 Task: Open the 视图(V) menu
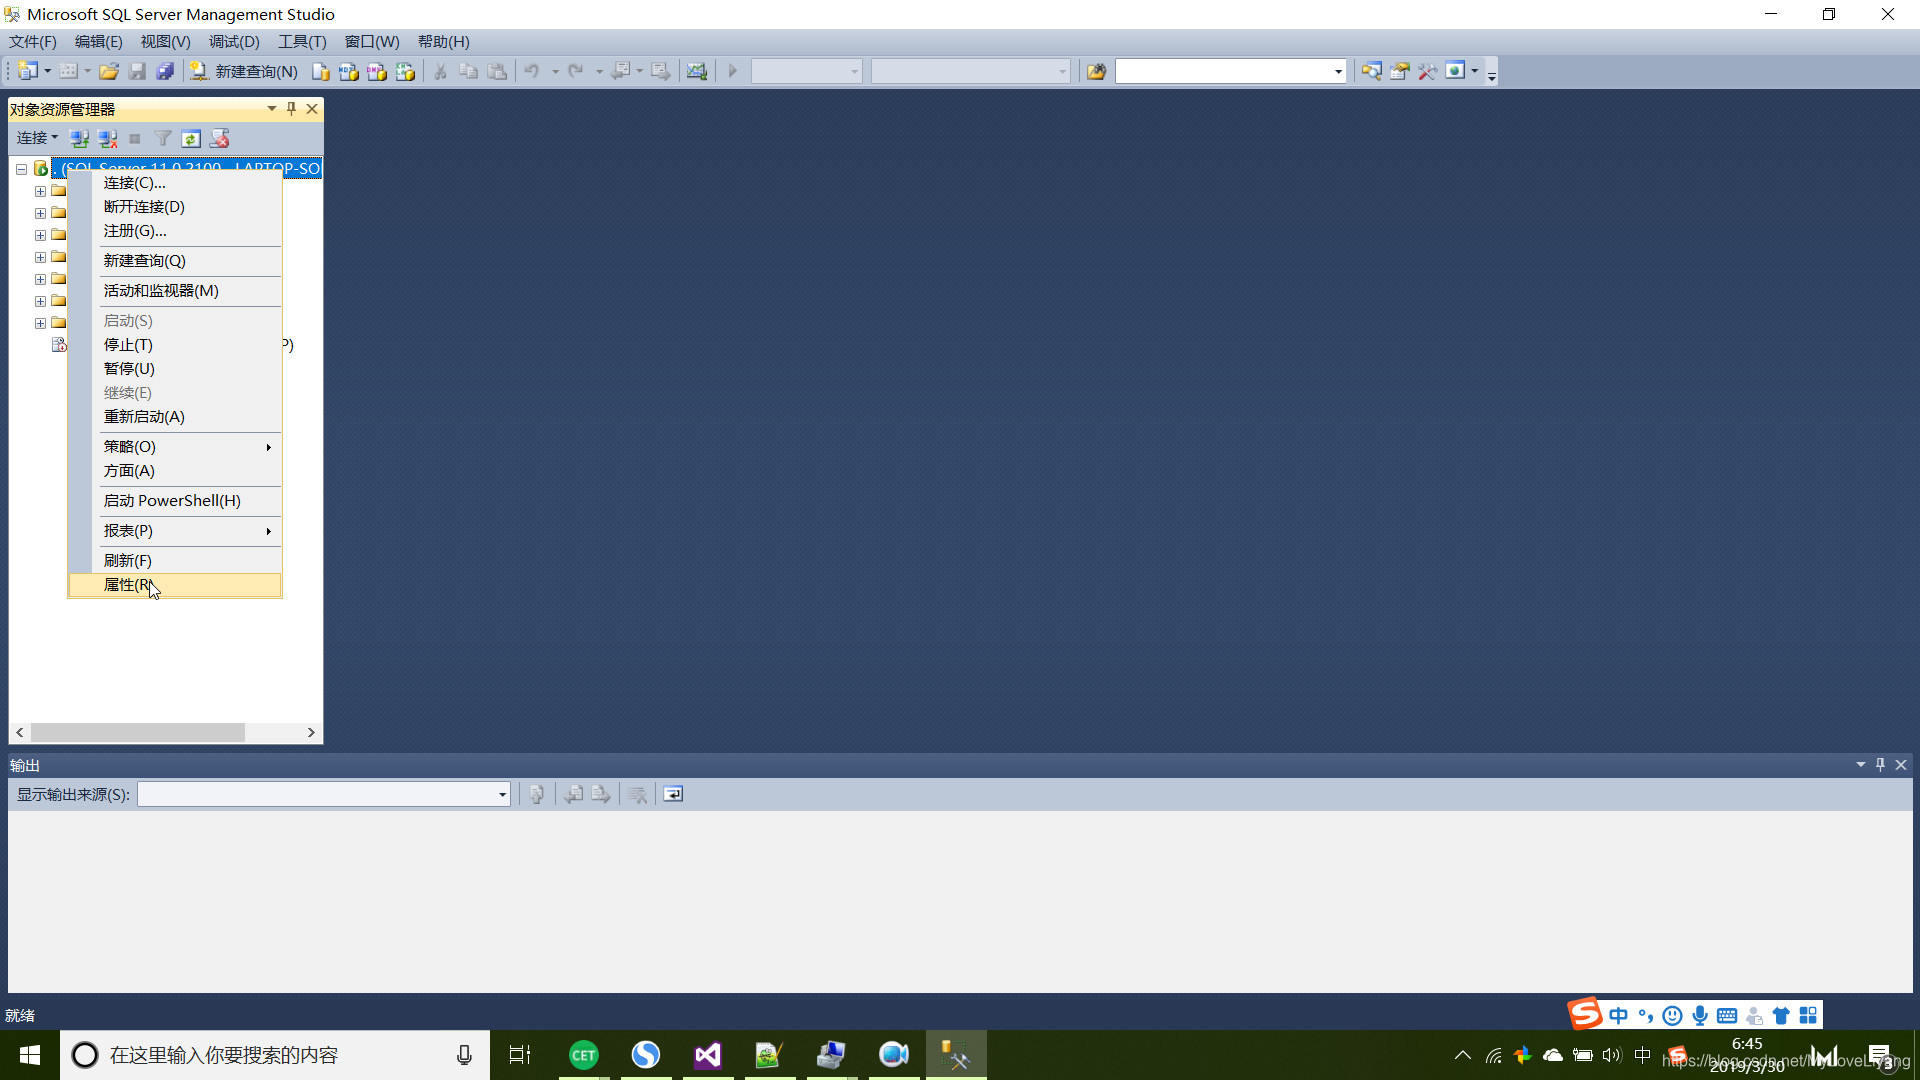coord(165,42)
